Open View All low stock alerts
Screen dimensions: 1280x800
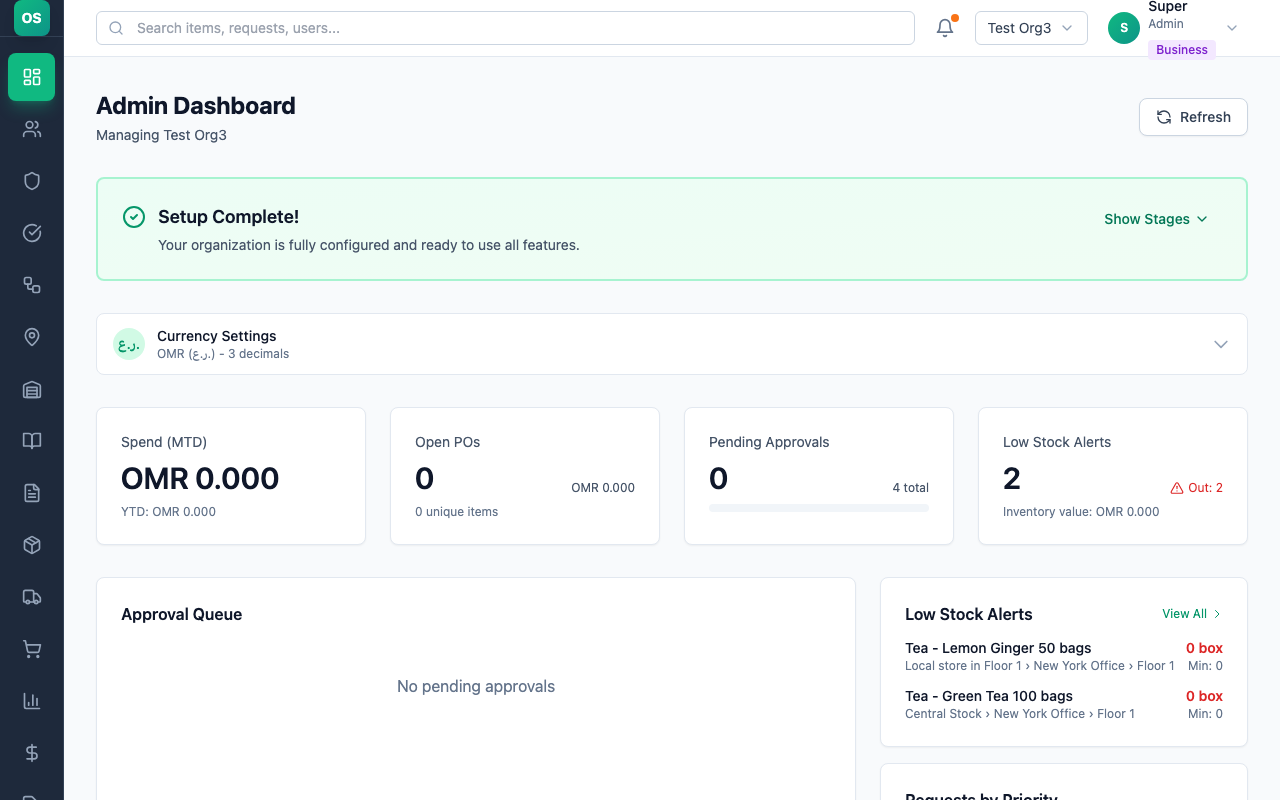coord(1191,614)
